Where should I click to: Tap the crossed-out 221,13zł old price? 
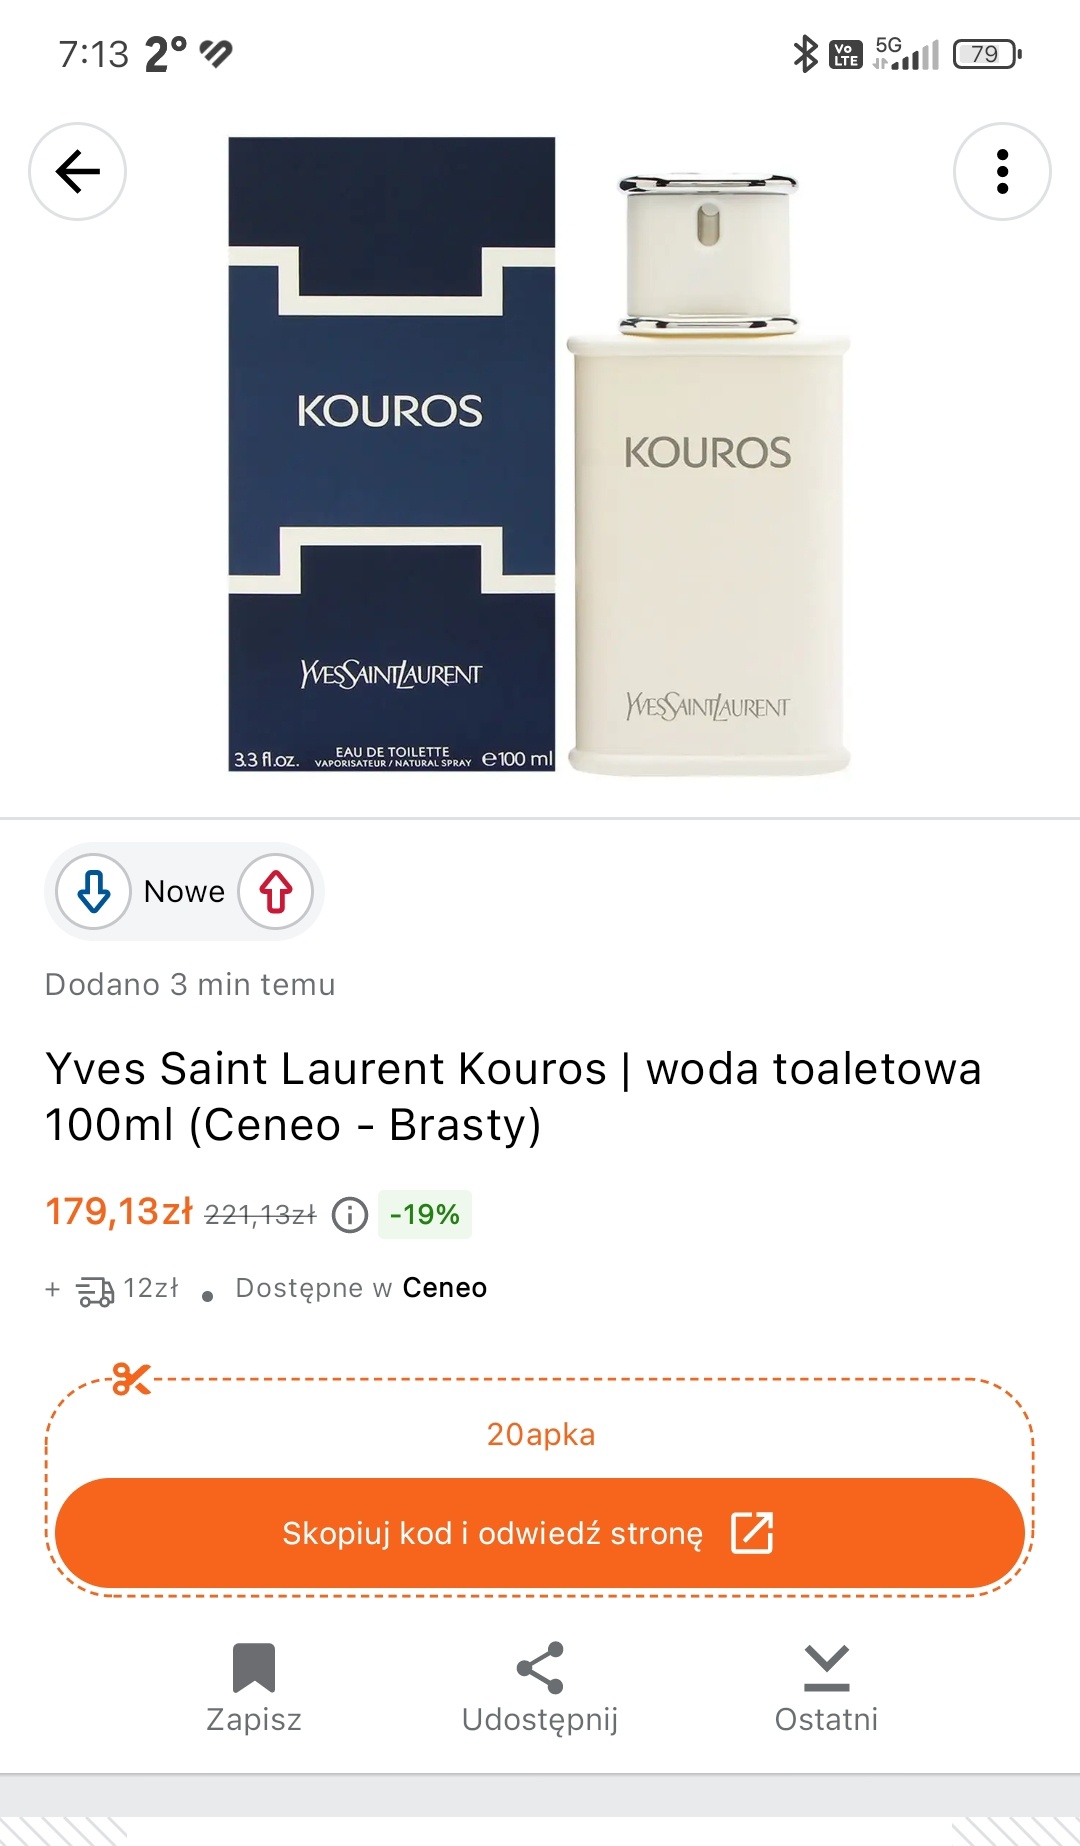pyautogui.click(x=260, y=1215)
